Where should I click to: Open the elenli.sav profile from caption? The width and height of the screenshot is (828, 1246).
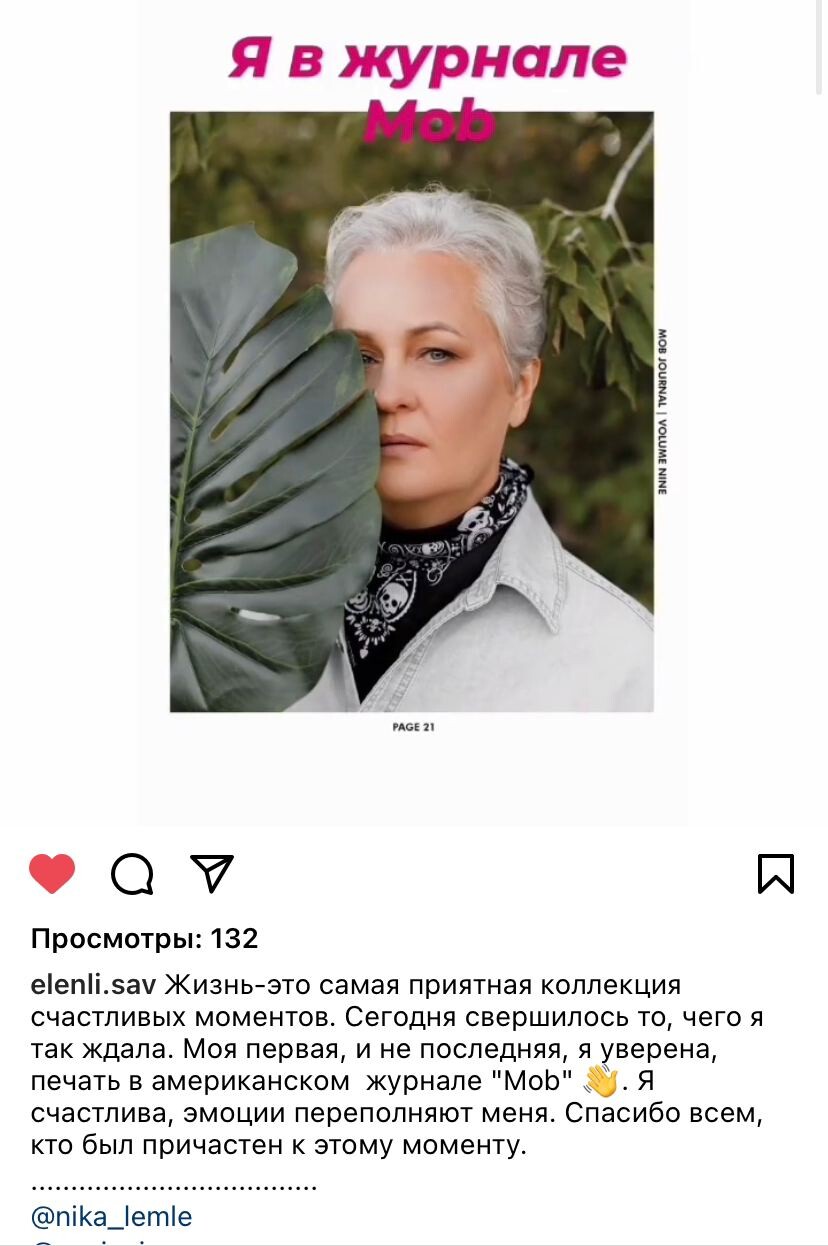94,985
